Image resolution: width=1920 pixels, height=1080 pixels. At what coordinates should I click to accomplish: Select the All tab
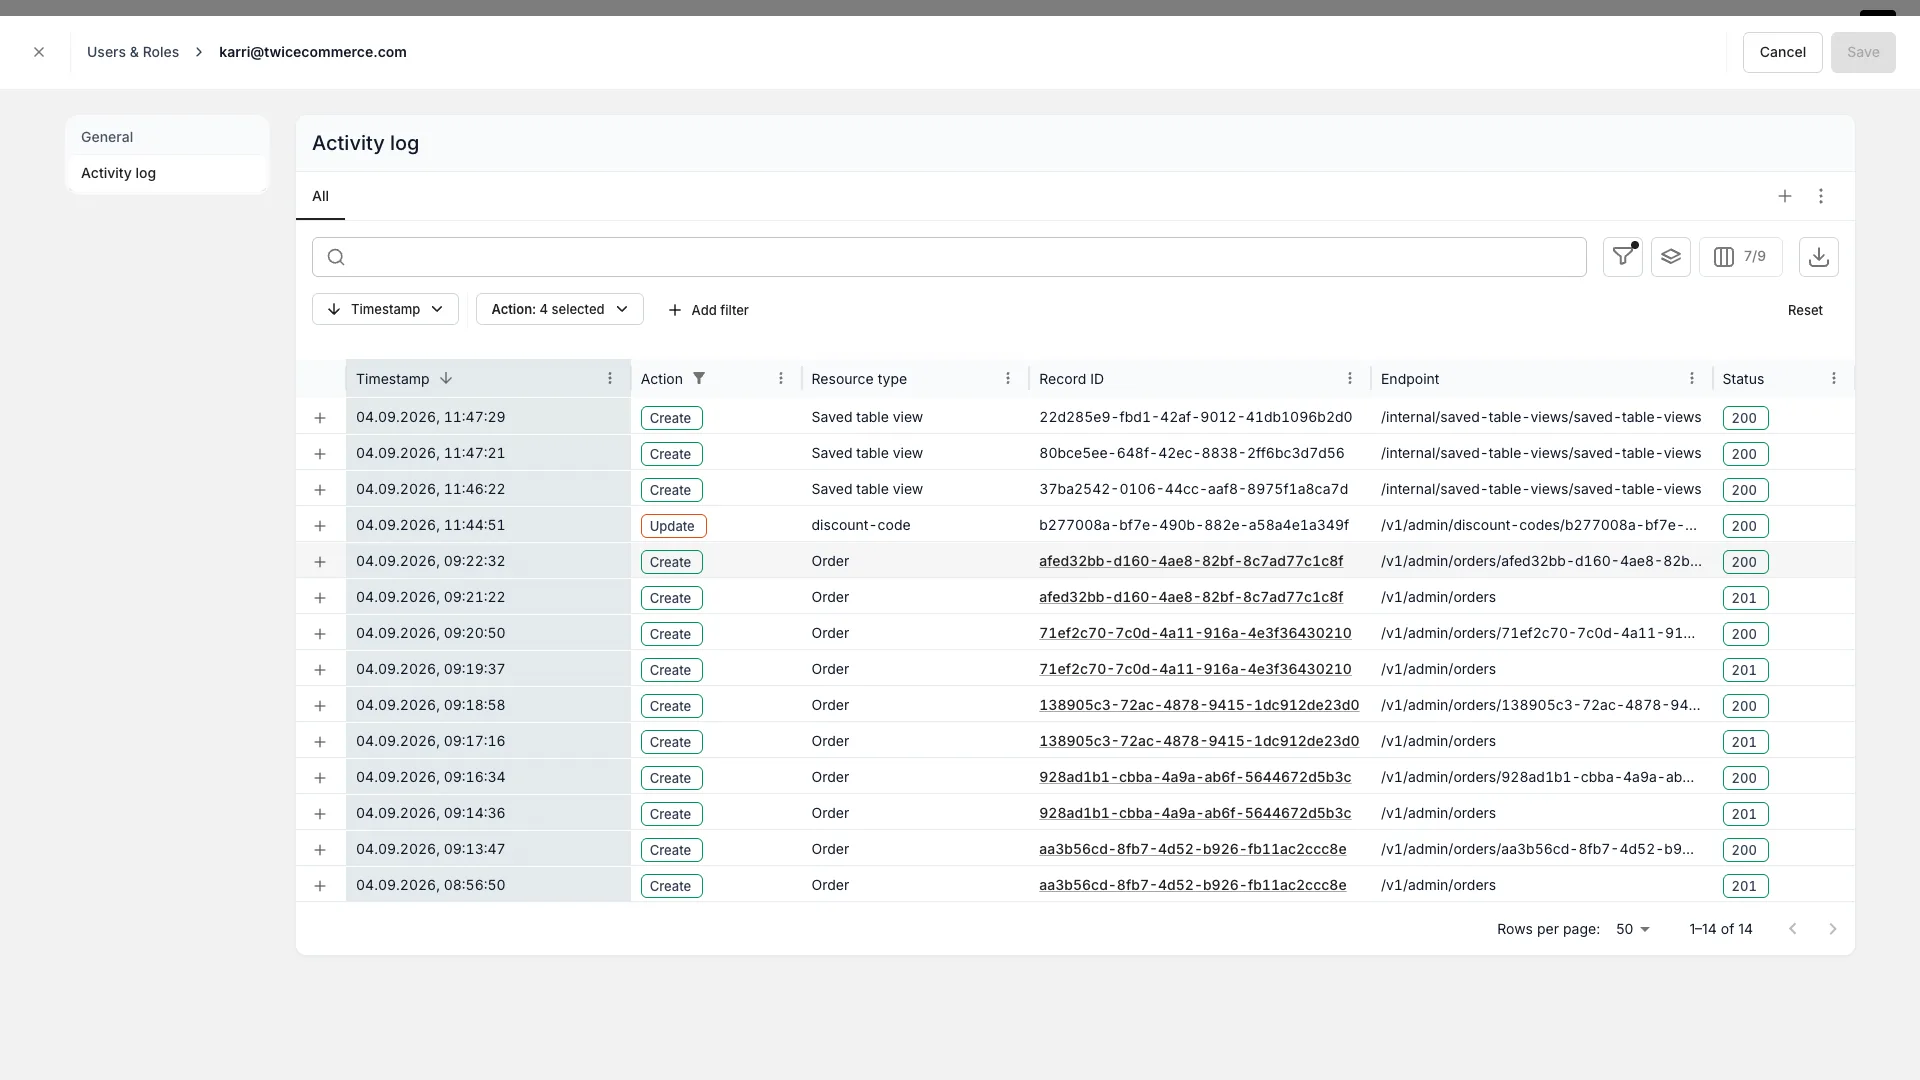(320, 196)
